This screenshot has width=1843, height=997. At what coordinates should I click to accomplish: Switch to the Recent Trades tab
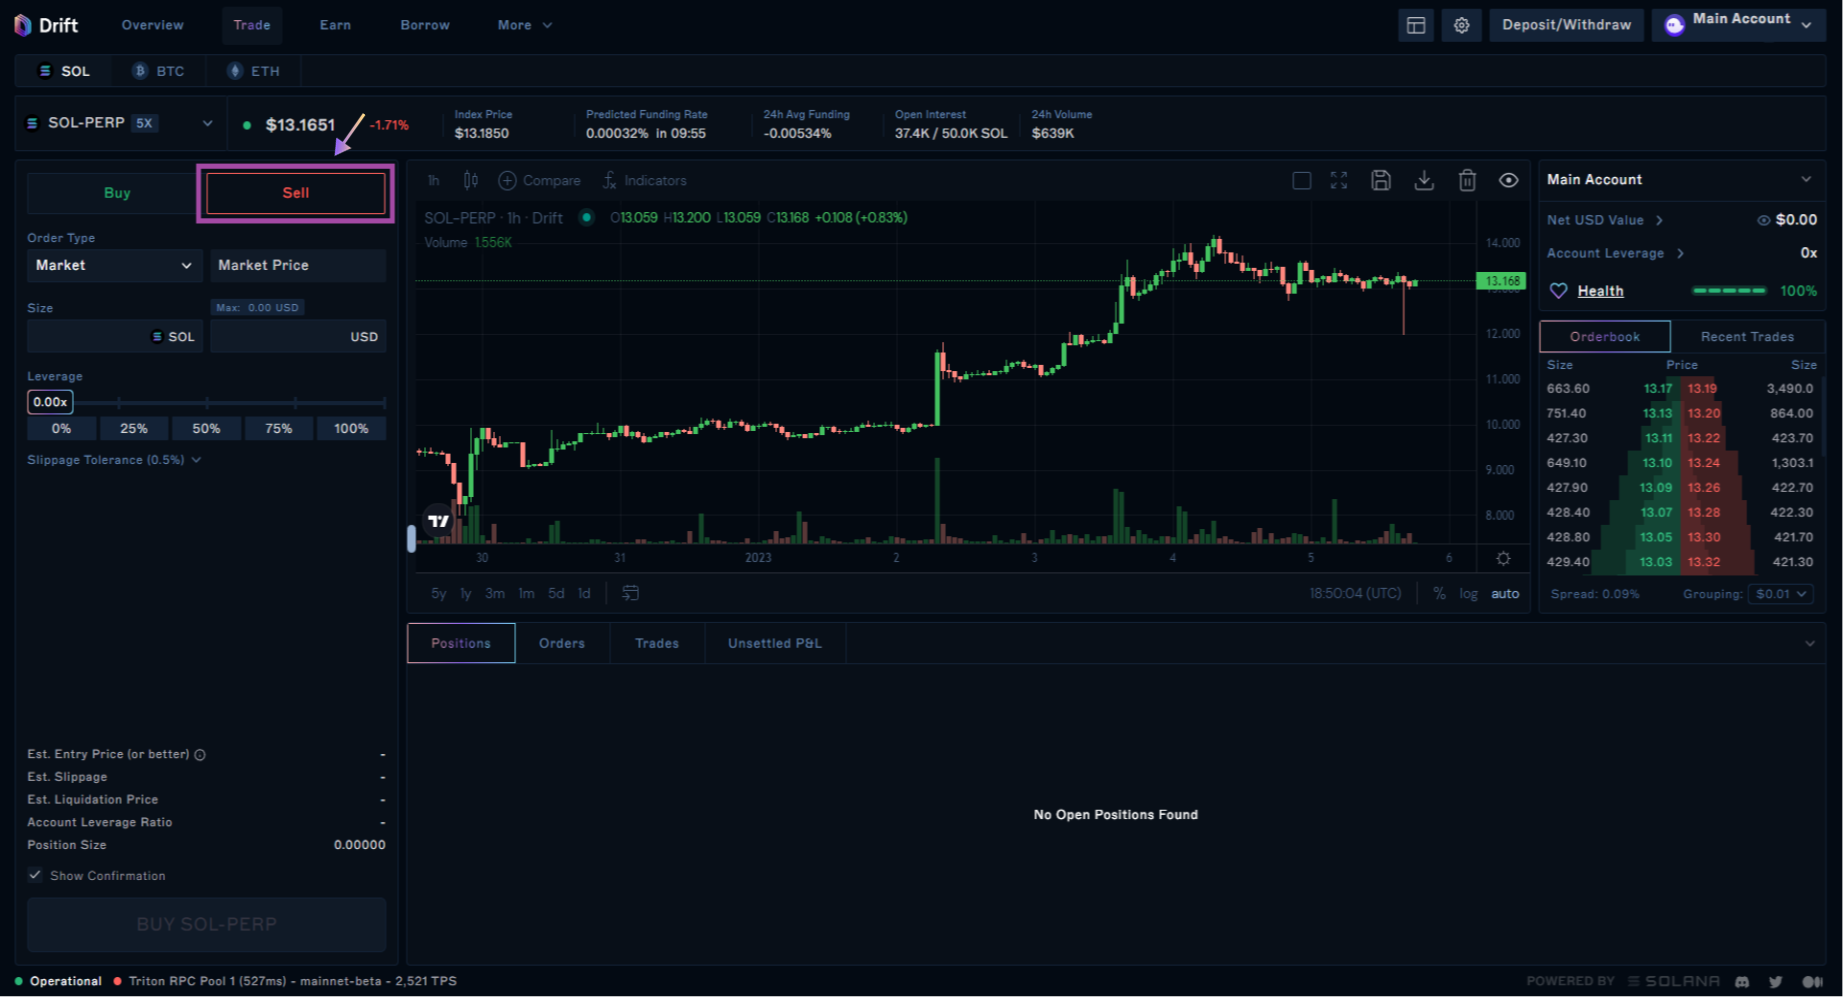1747,337
